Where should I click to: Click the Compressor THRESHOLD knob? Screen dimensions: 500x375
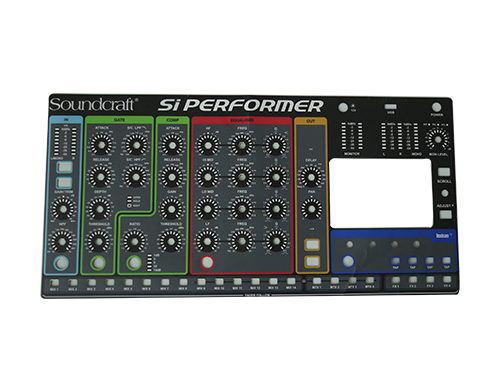[x=171, y=241]
